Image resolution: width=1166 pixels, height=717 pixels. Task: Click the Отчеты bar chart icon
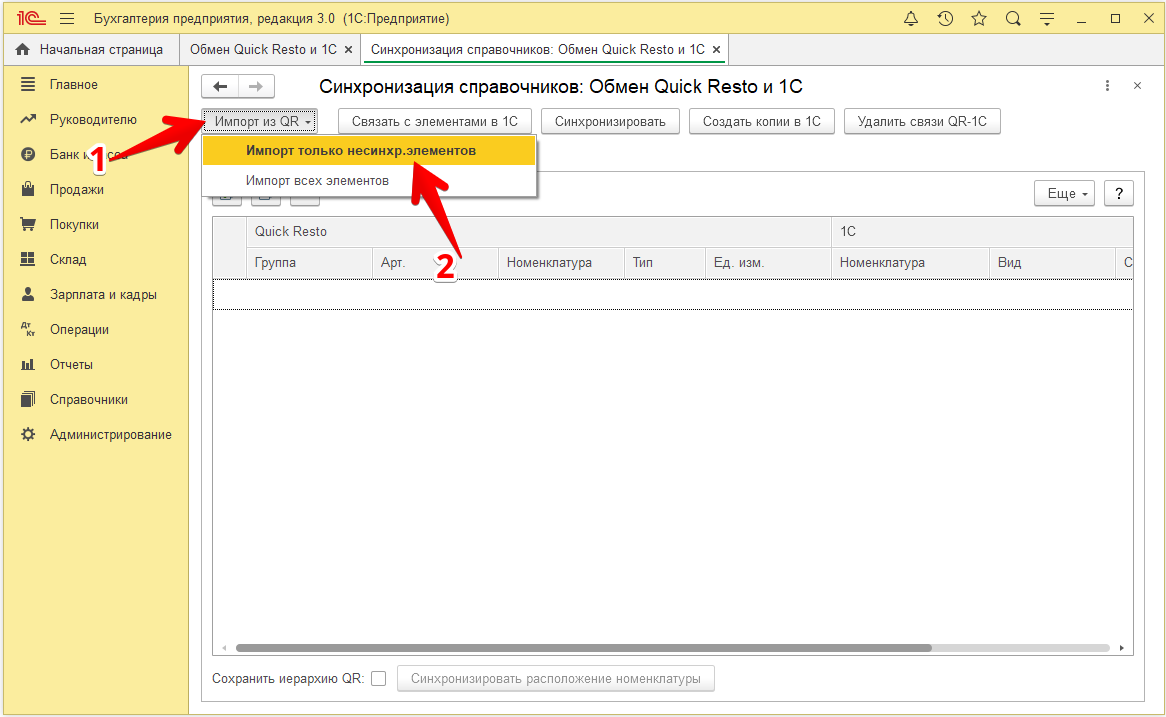[x=28, y=364]
